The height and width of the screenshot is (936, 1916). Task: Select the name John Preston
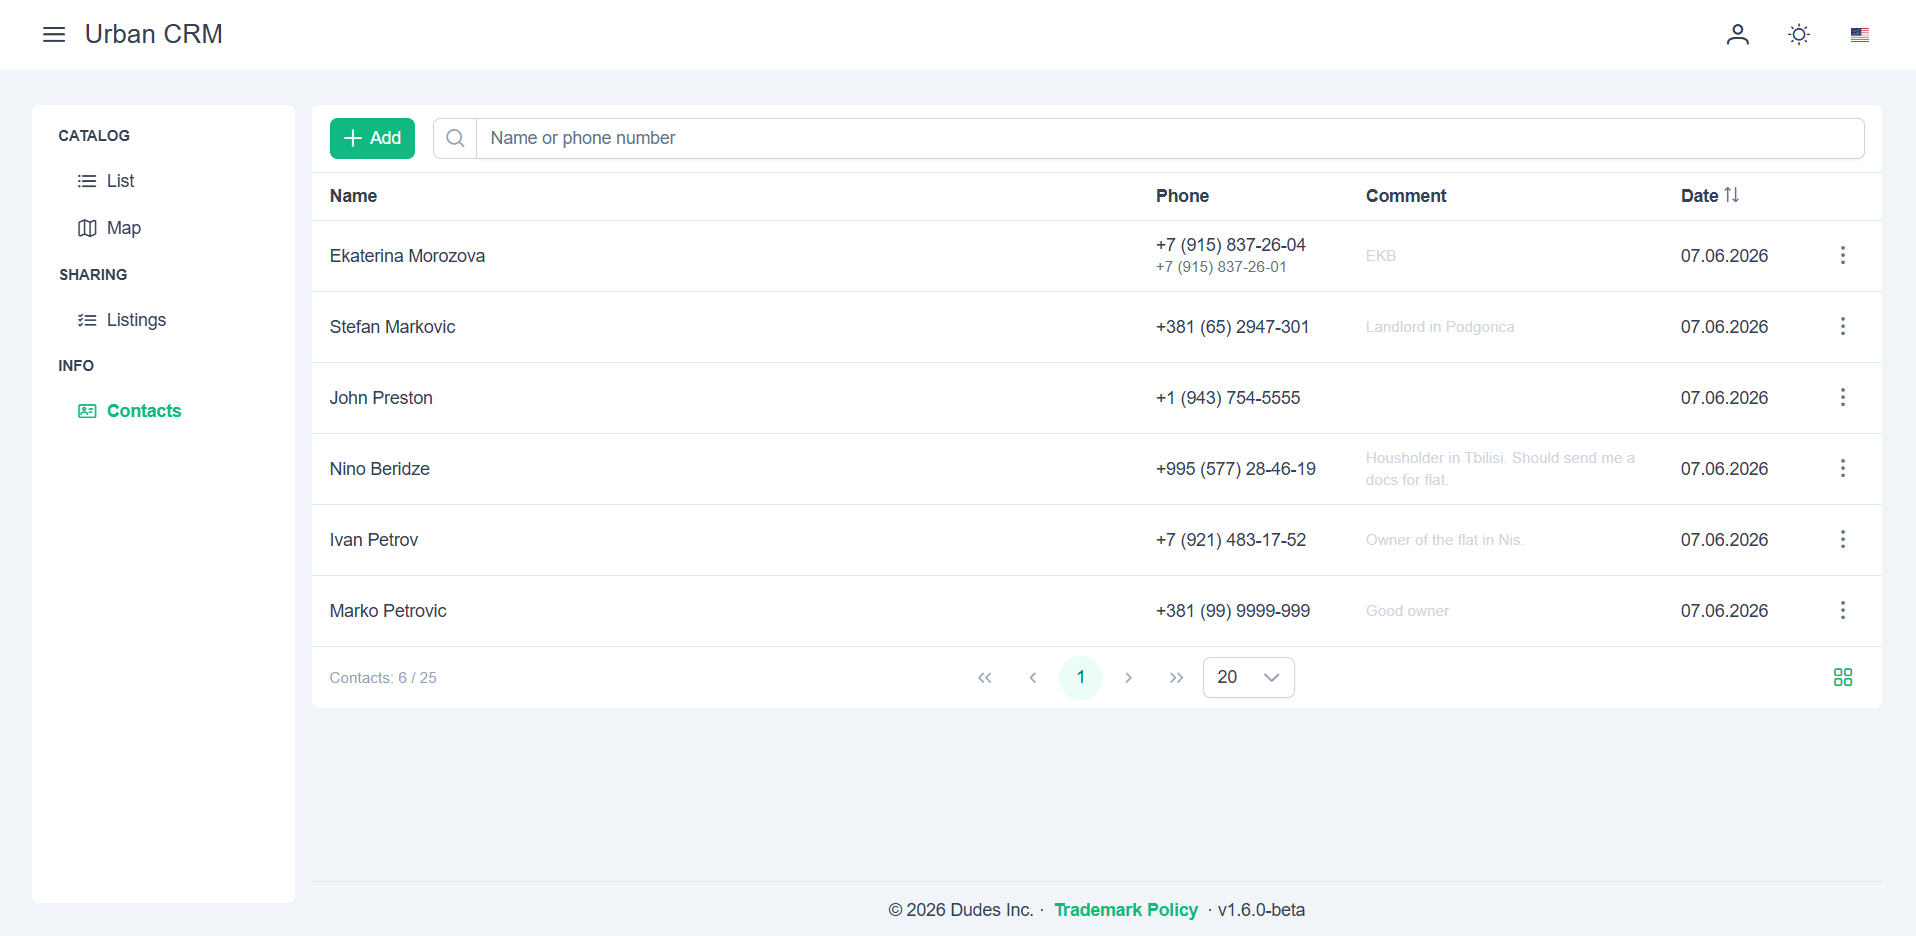(381, 398)
